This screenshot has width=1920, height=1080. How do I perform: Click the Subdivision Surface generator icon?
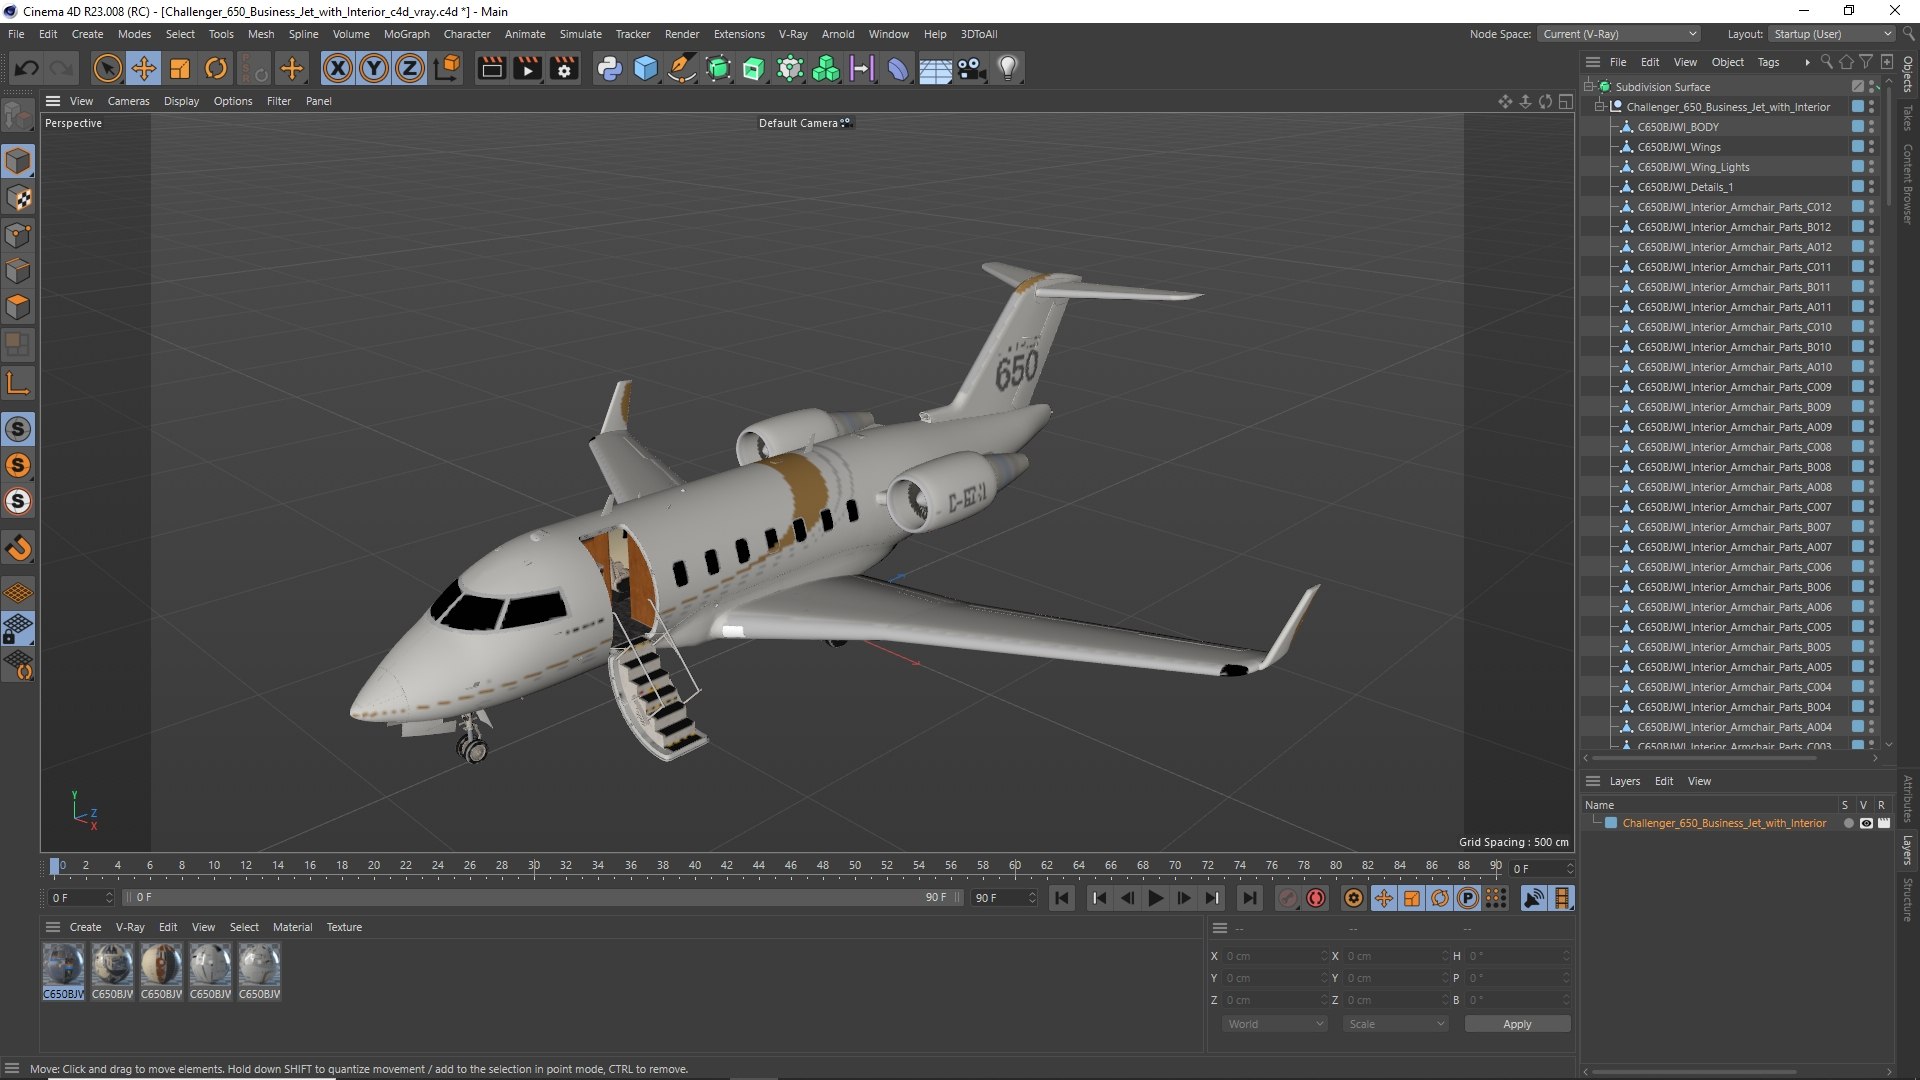[x=718, y=68]
